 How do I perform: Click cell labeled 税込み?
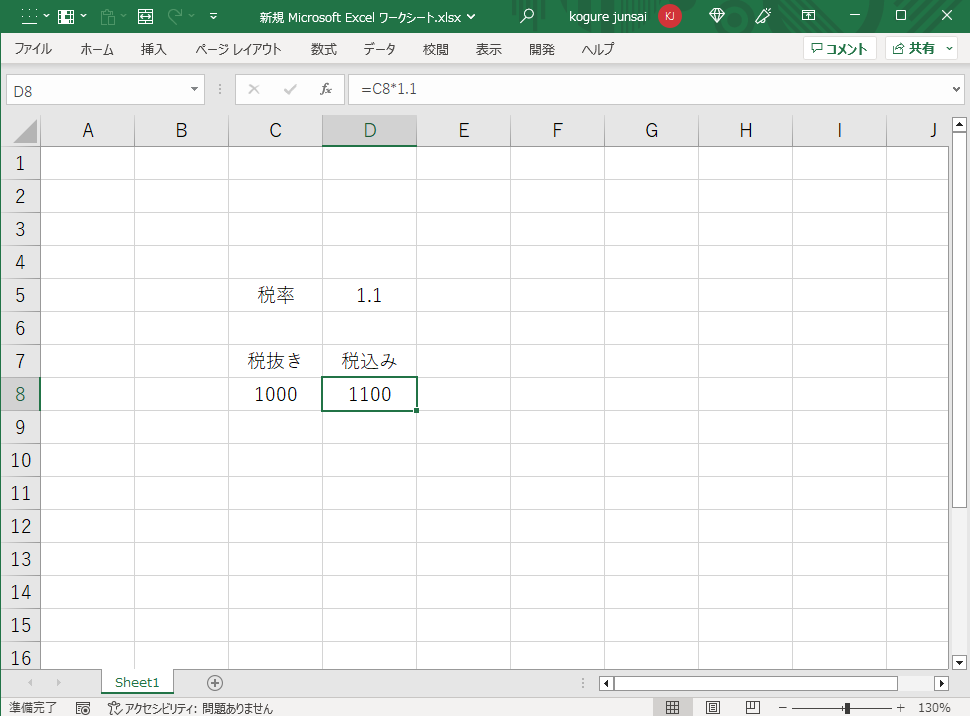pos(369,361)
